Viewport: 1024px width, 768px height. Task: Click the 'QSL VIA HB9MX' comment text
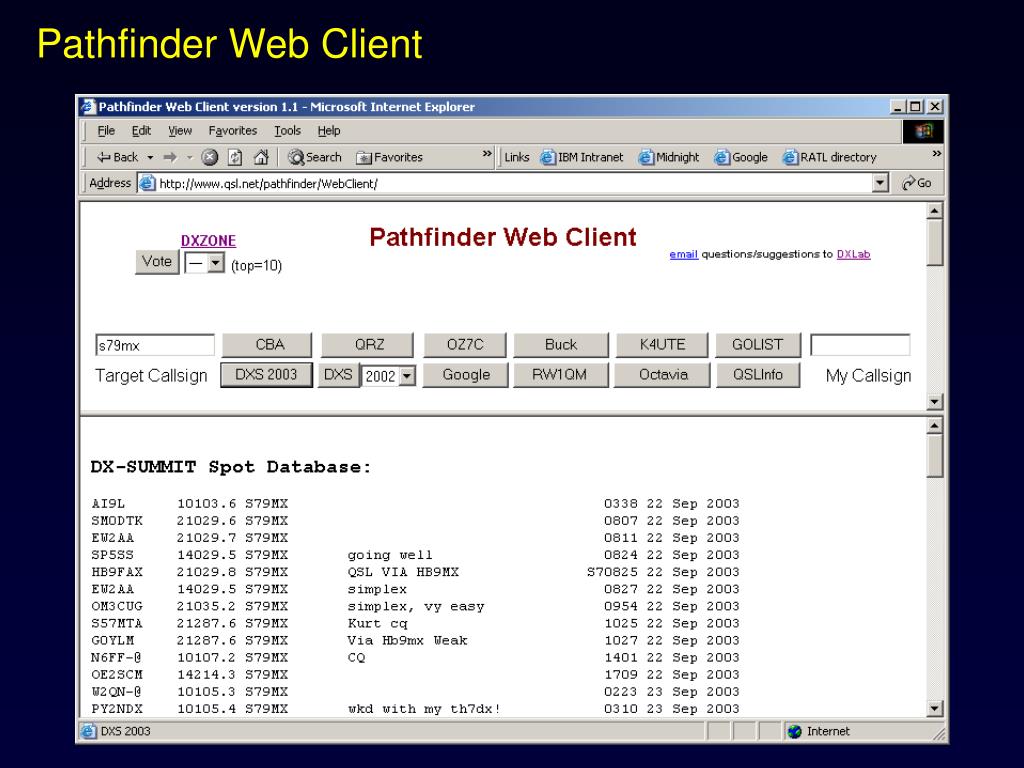403,572
